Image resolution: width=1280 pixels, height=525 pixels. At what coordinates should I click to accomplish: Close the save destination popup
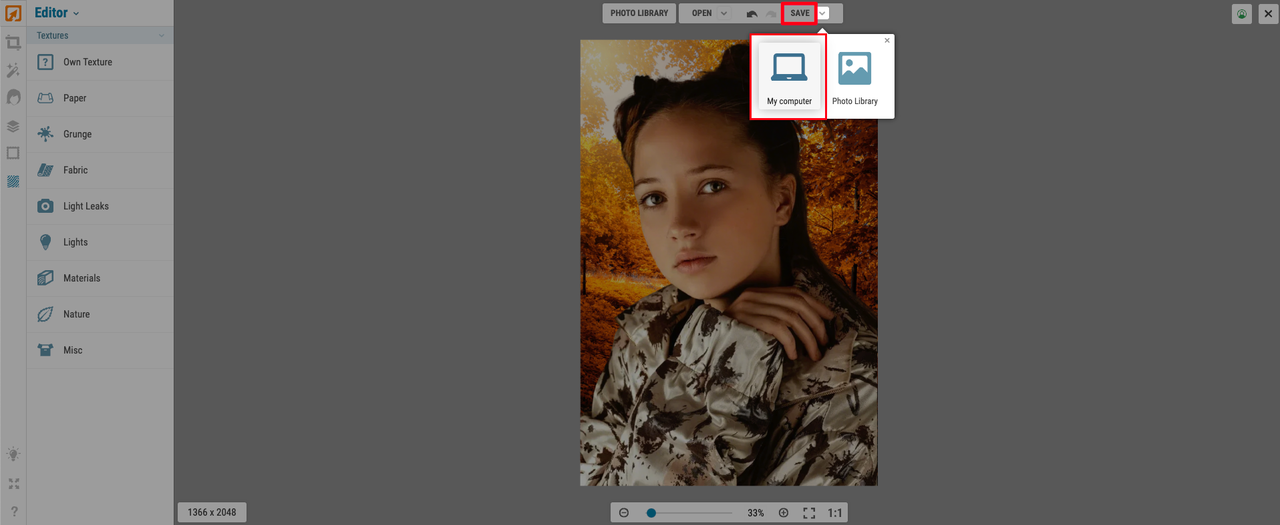click(887, 41)
